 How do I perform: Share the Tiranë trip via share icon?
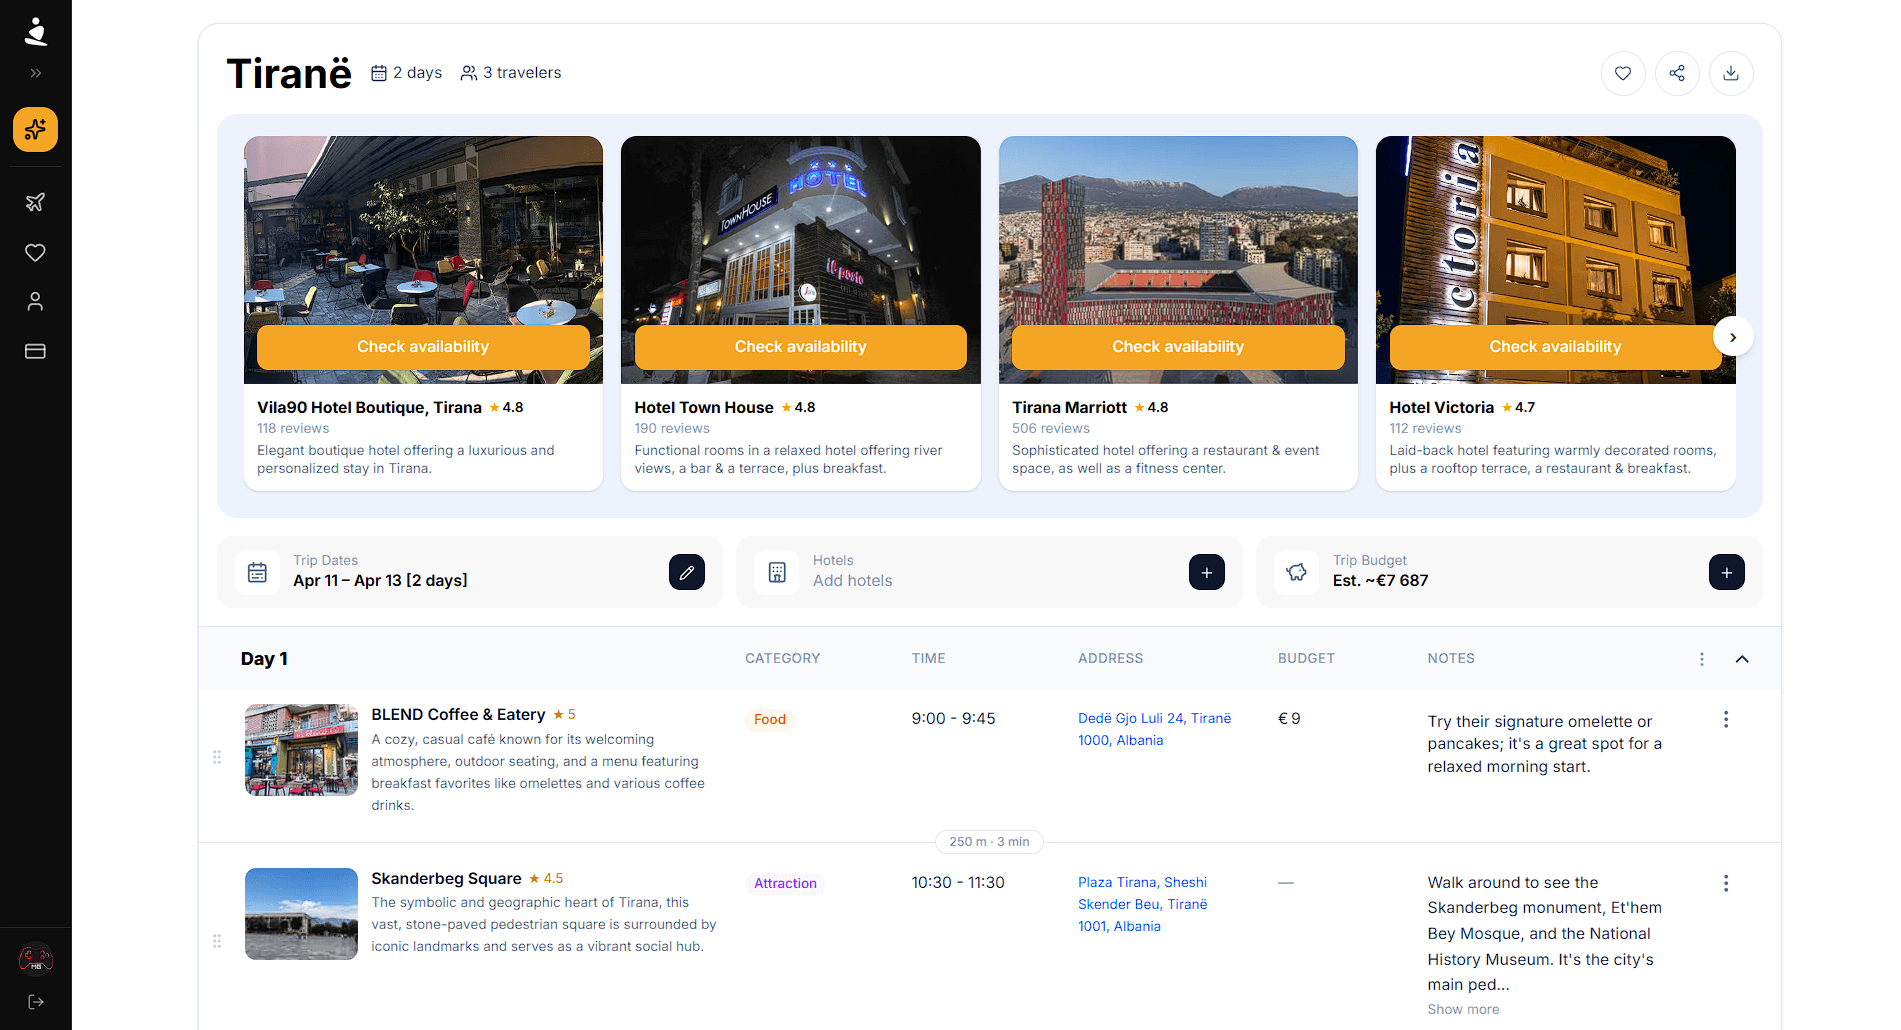pos(1677,73)
